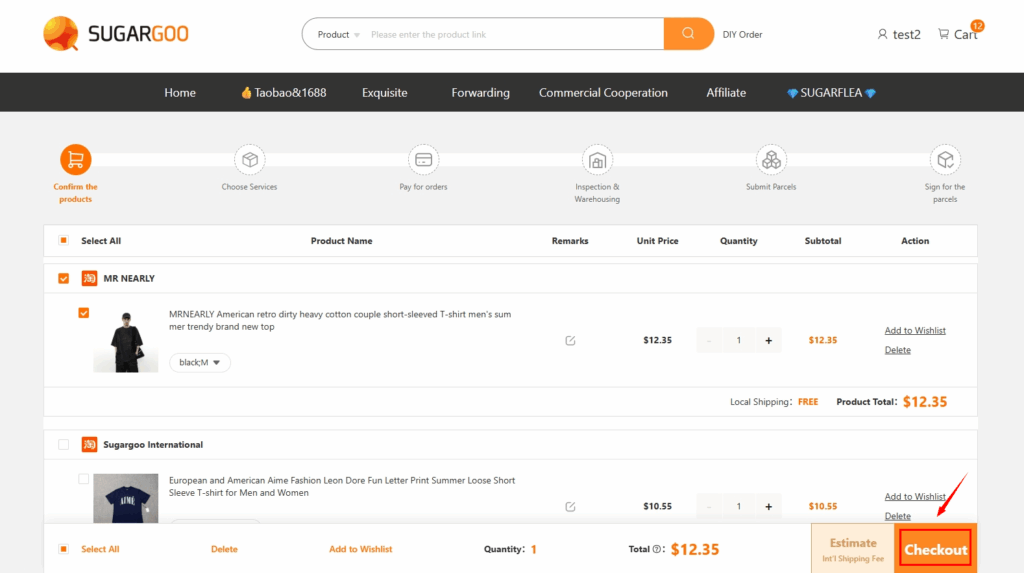Increase quantity of the MRNEARLY T-shirt

point(769,340)
